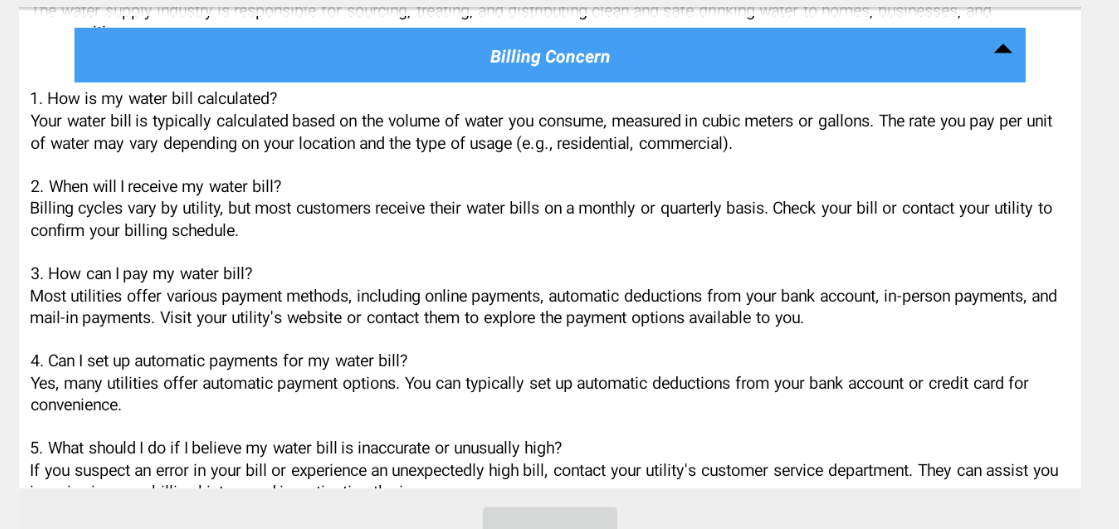Click the answer listing various payment methods

[543, 296]
